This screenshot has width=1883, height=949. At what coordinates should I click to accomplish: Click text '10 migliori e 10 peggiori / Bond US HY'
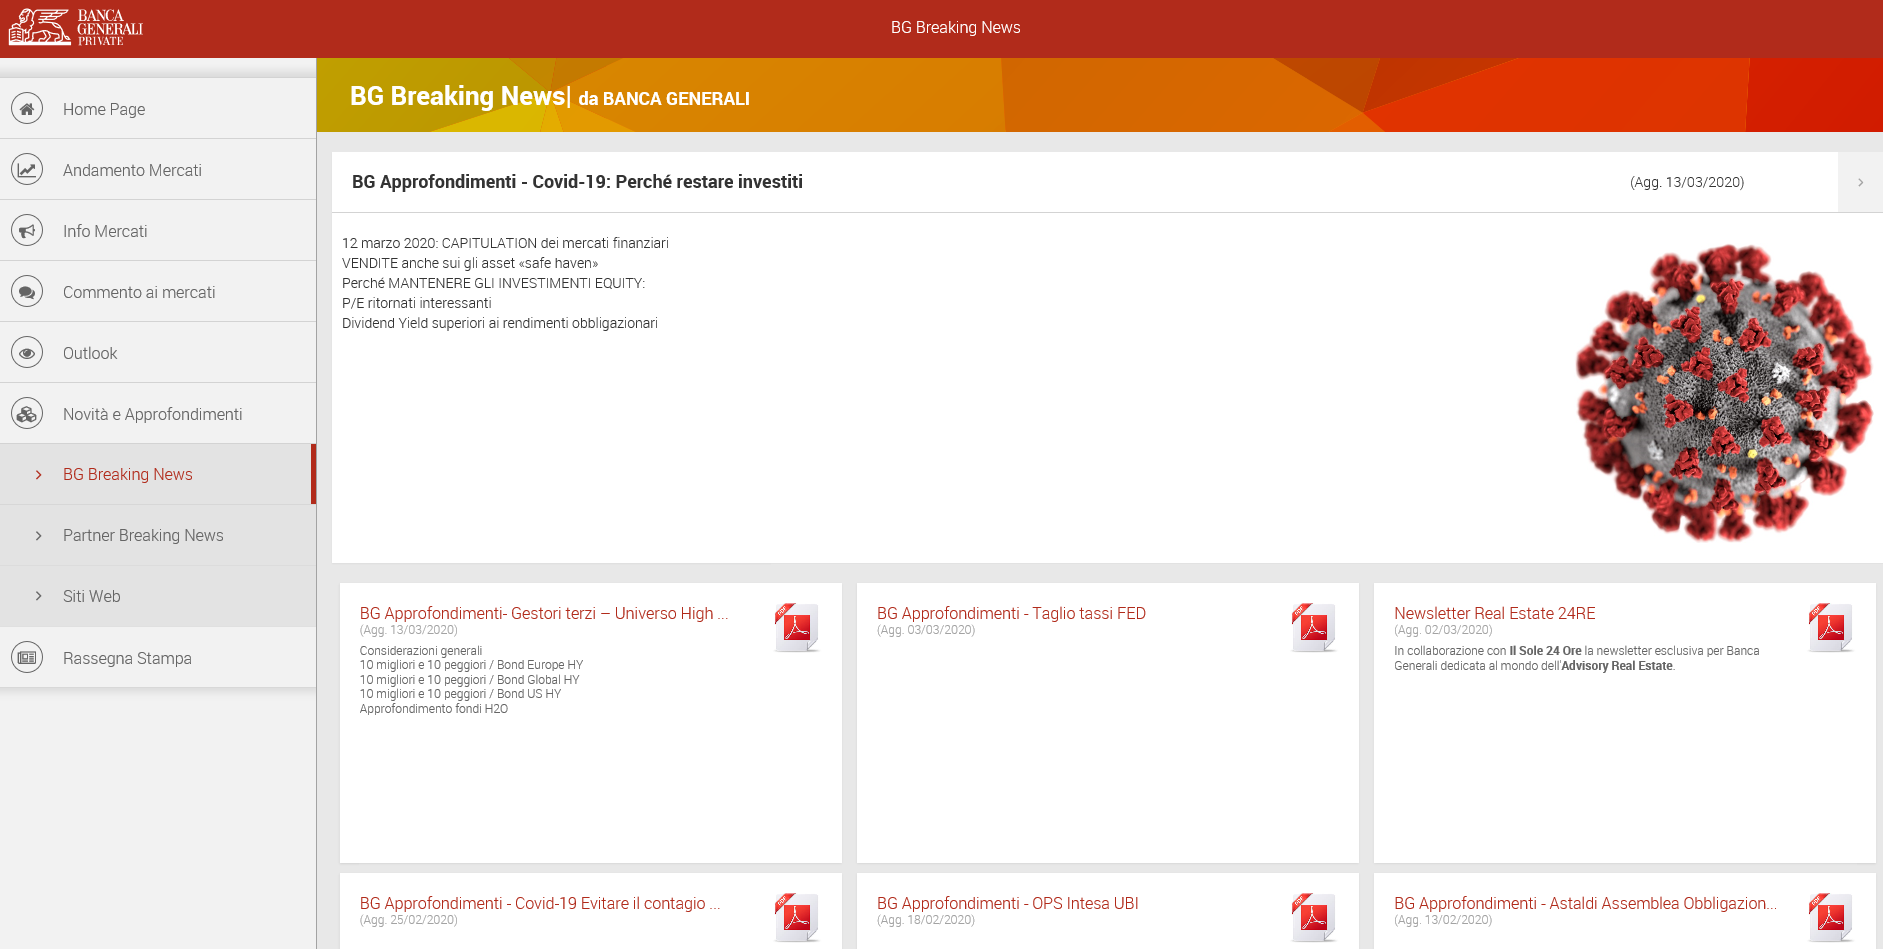point(460,694)
